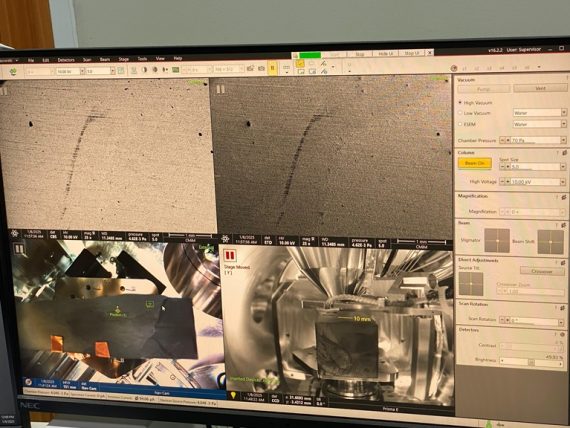Decrease High Voltage with the minus stepper
Screen dimensions: 570x428
(502, 181)
